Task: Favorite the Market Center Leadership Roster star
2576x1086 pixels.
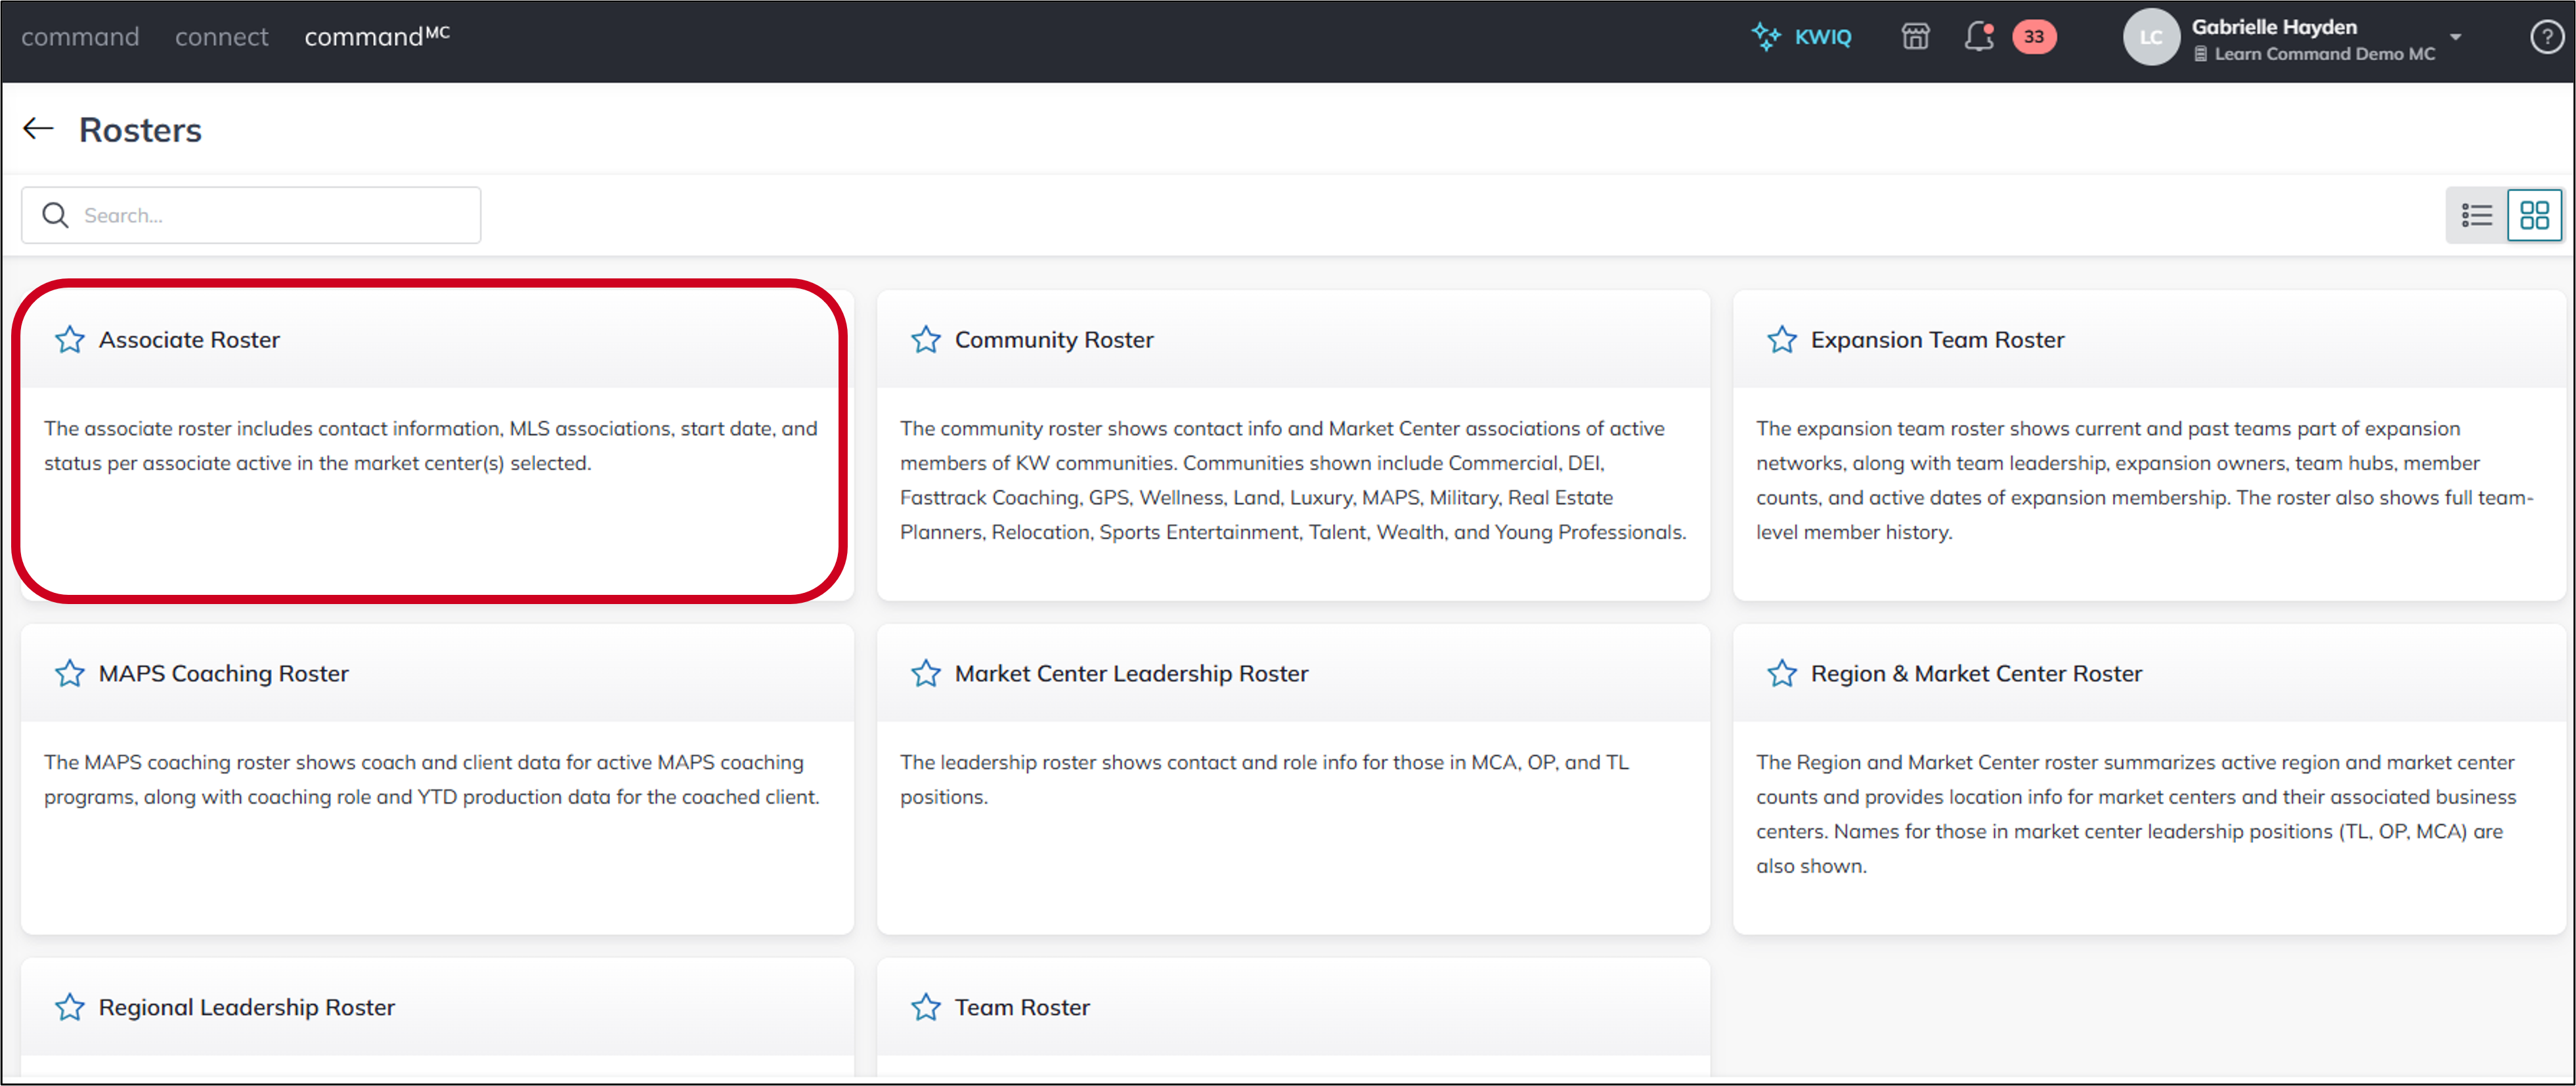Action: coord(926,674)
